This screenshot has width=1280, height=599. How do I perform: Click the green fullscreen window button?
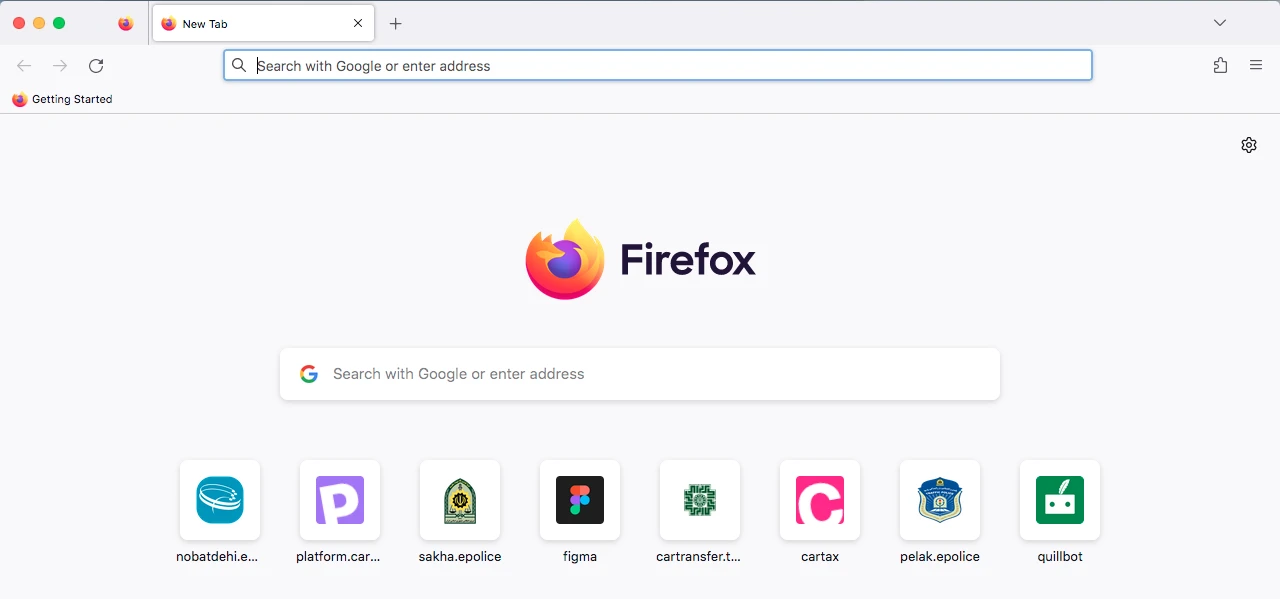pyautogui.click(x=59, y=23)
